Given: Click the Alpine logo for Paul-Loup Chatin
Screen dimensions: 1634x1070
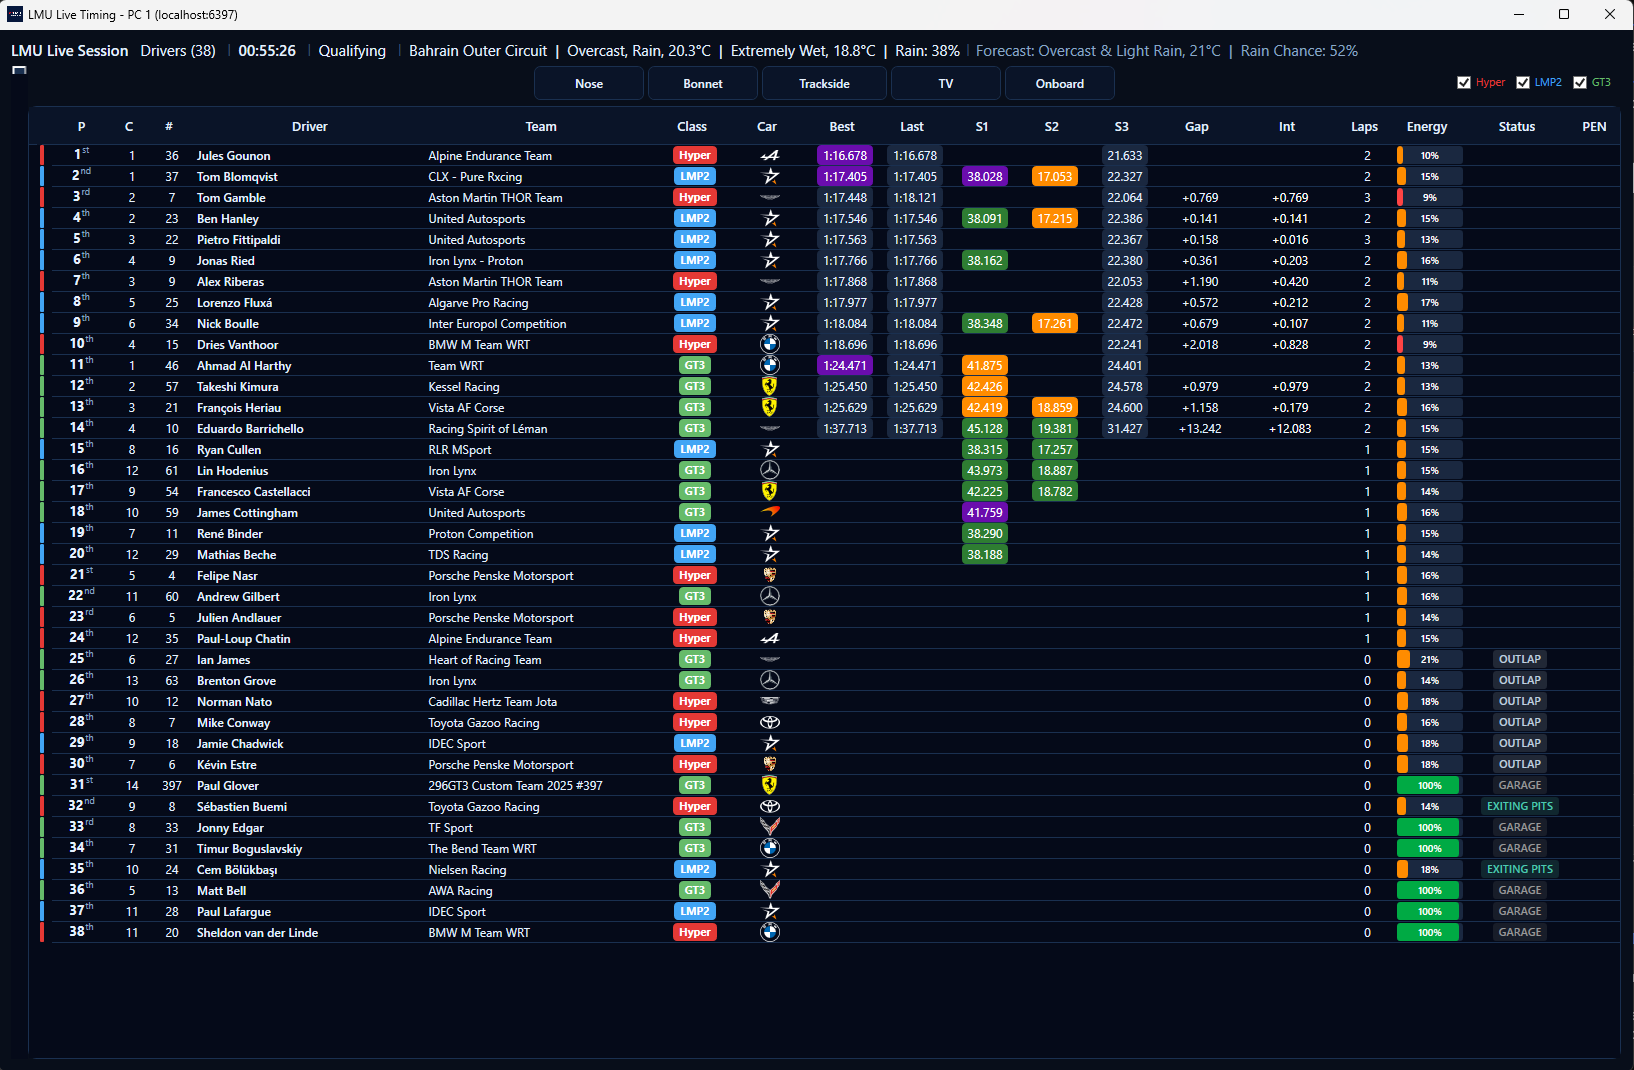Looking at the screenshot, I should pos(769,638).
